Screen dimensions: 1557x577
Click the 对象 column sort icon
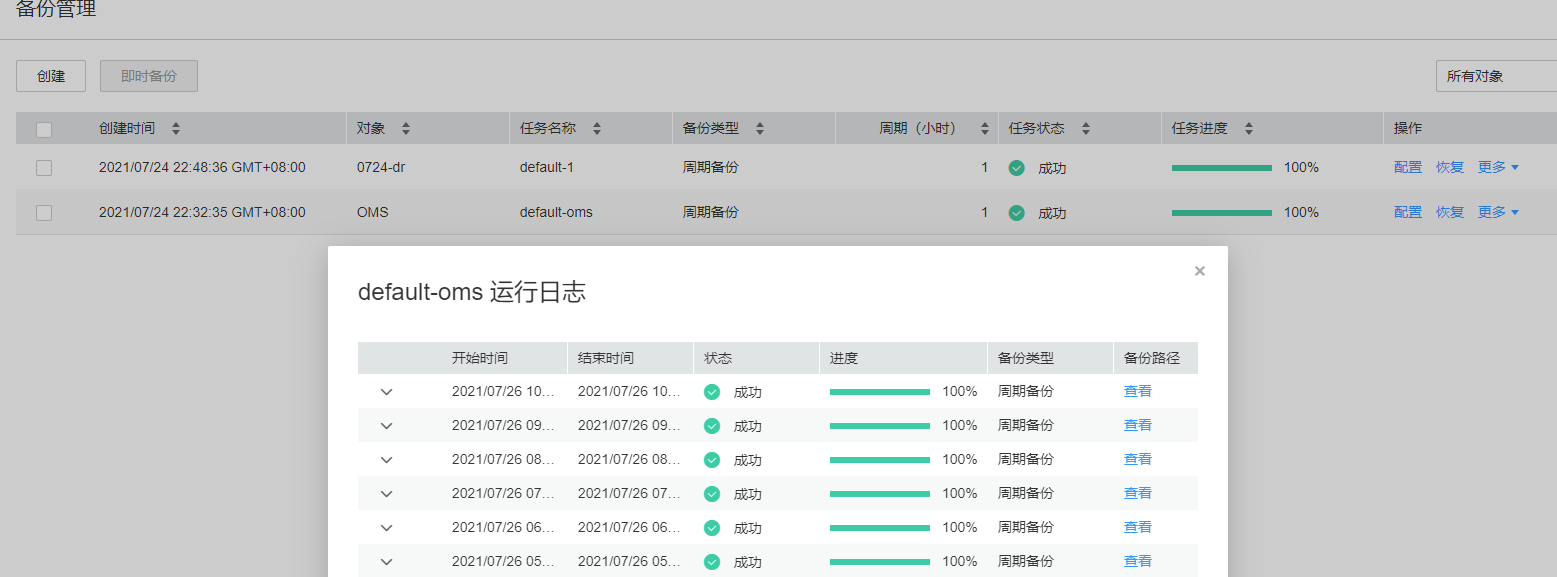pyautogui.click(x=406, y=129)
